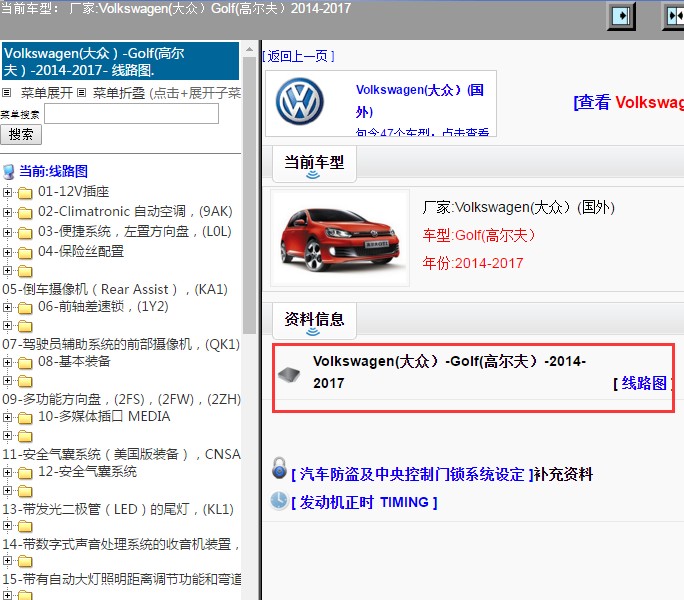Open 11-安全气囊系统（美国版装备）entry
The width and height of the screenshot is (684, 600).
click(x=121, y=454)
